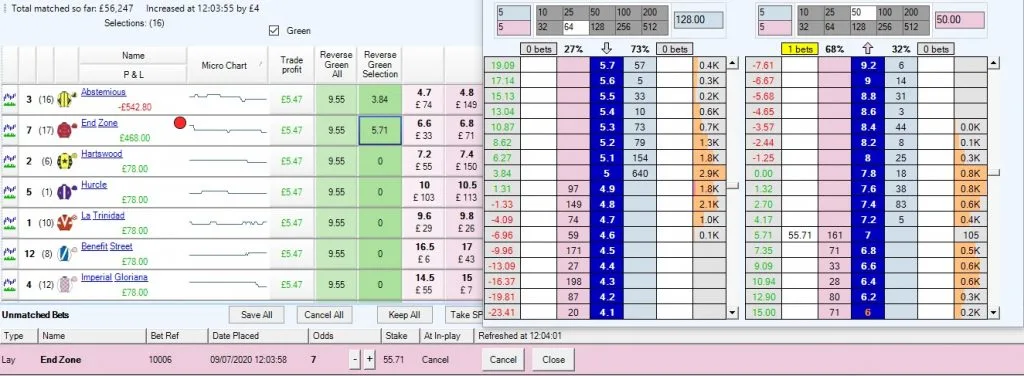Click the 5.71 Reverse Green Selection cell

pyautogui.click(x=380, y=130)
